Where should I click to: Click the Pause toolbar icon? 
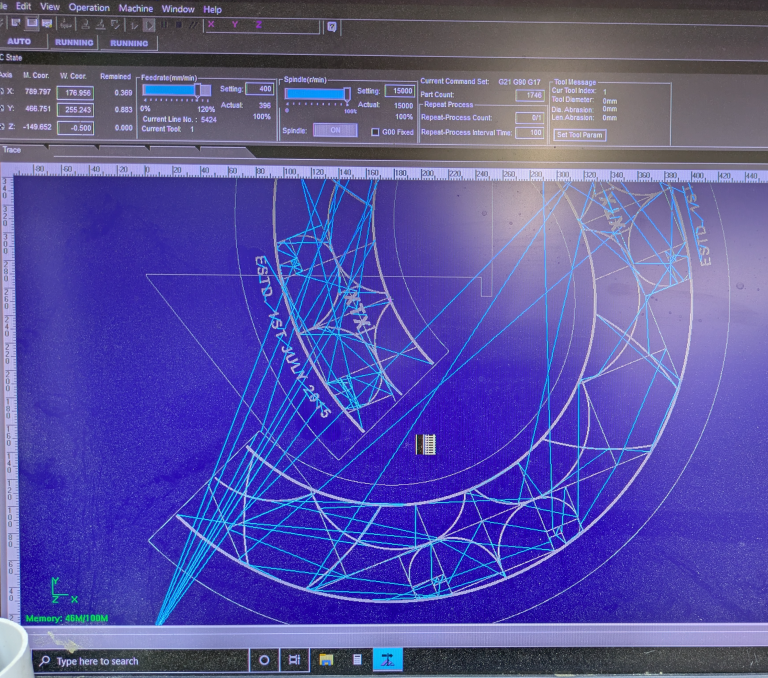pyautogui.click(x=164, y=24)
